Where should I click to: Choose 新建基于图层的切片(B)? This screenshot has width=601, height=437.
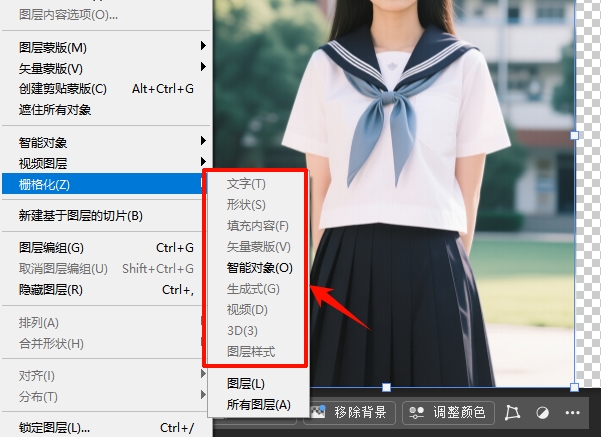(106, 216)
